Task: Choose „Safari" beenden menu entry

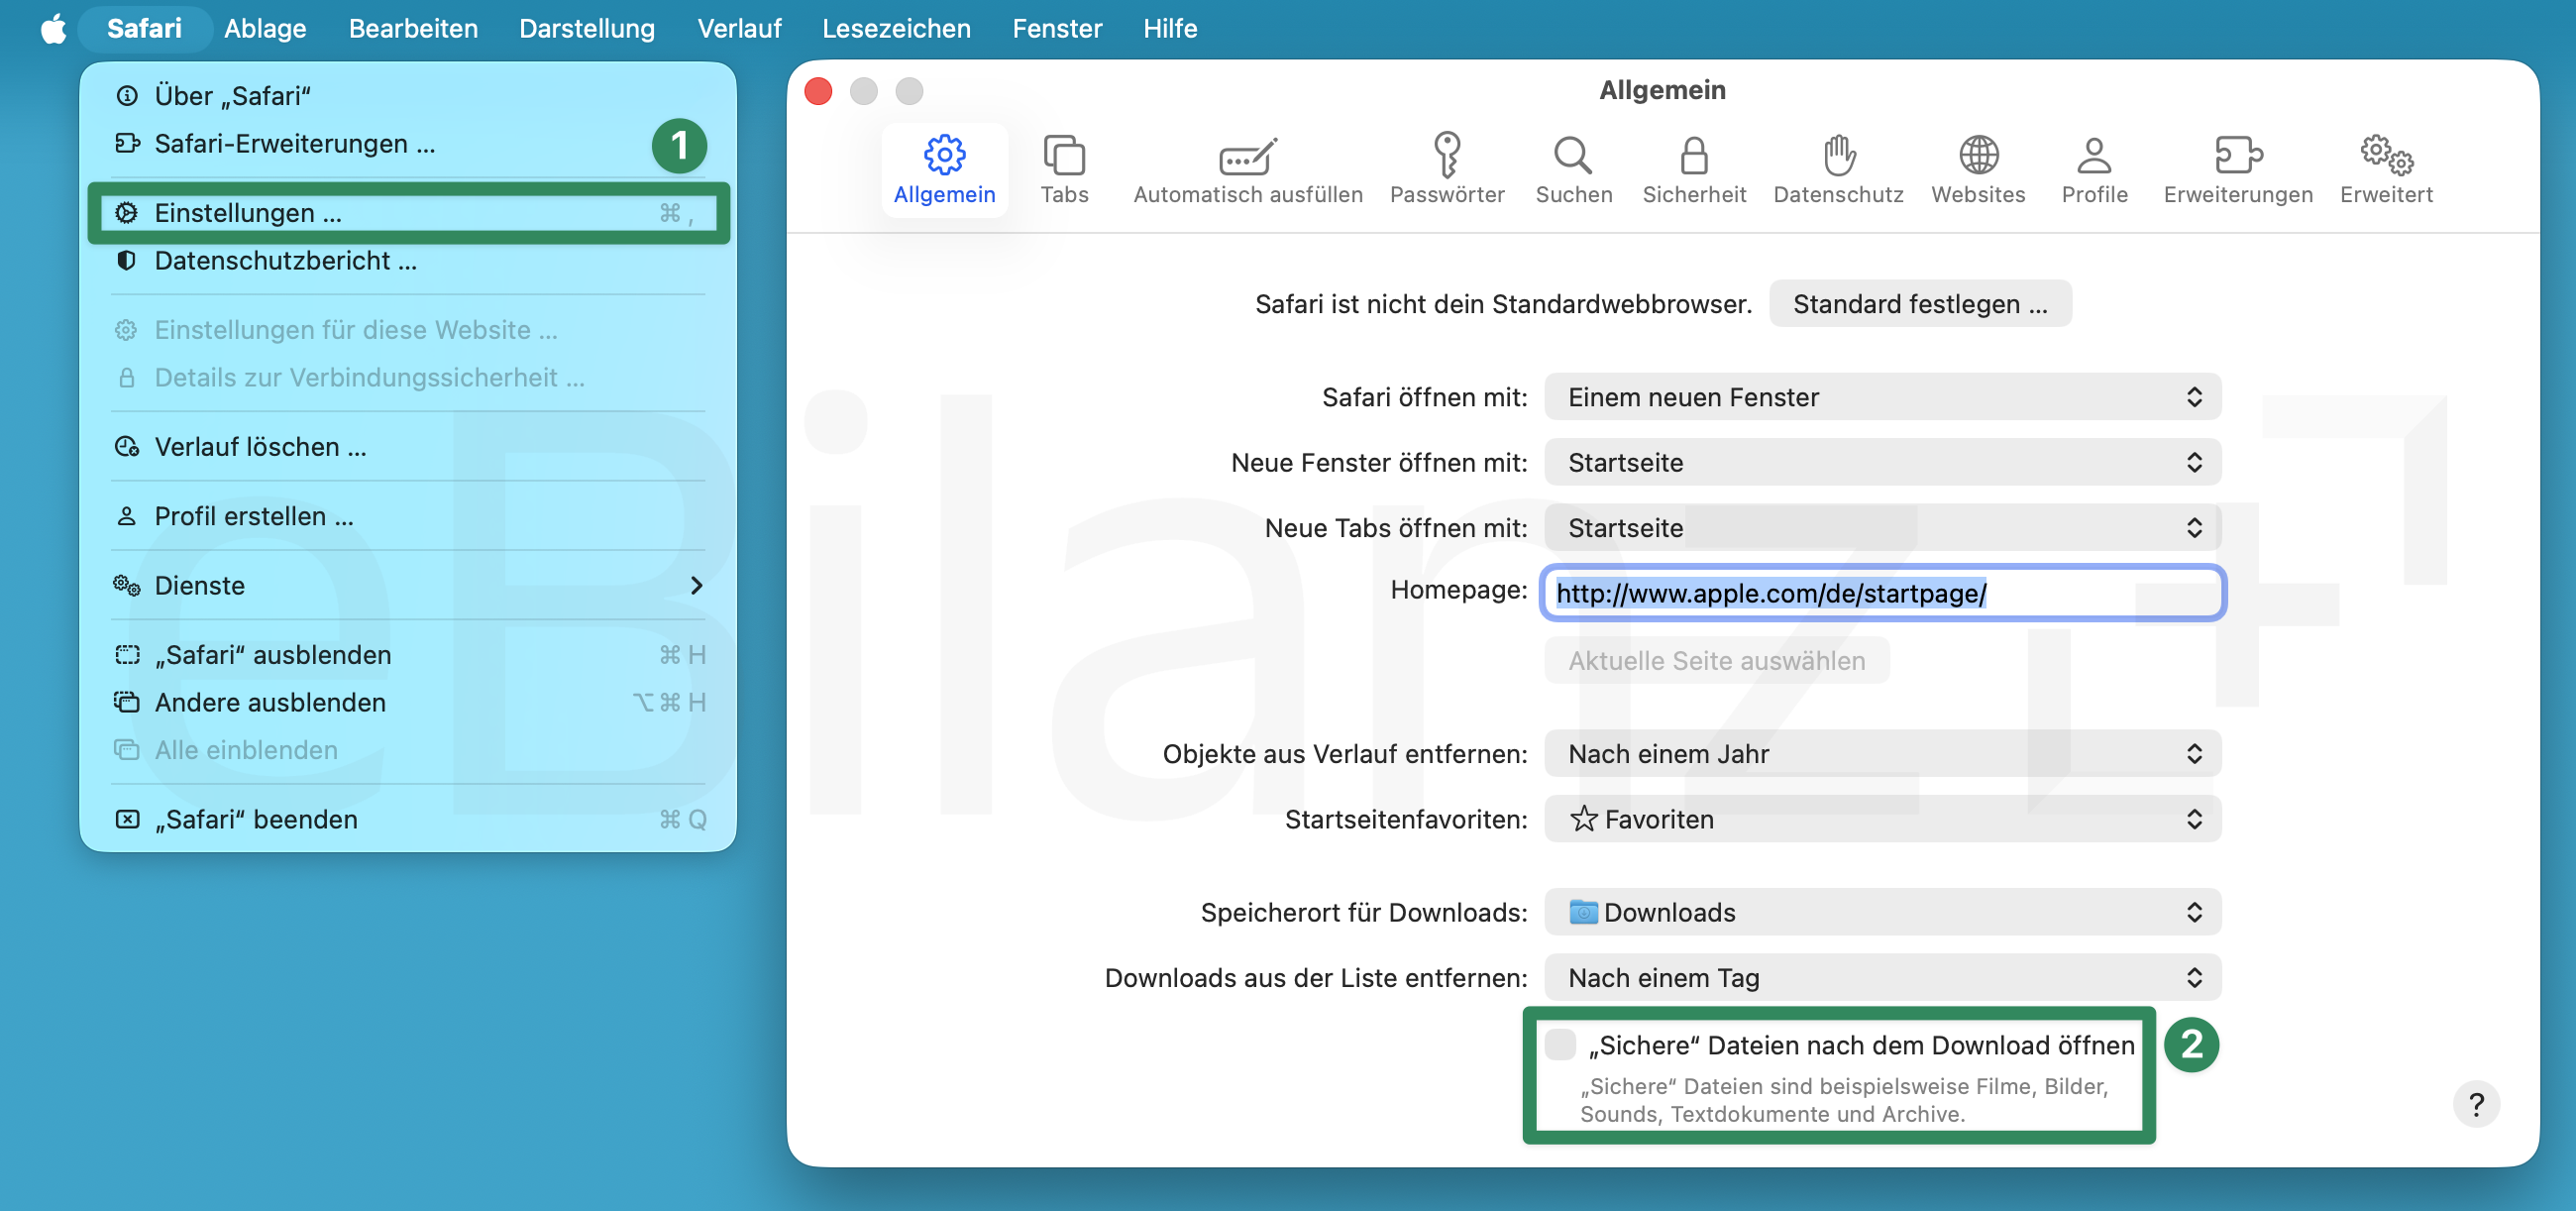Action: 408,820
